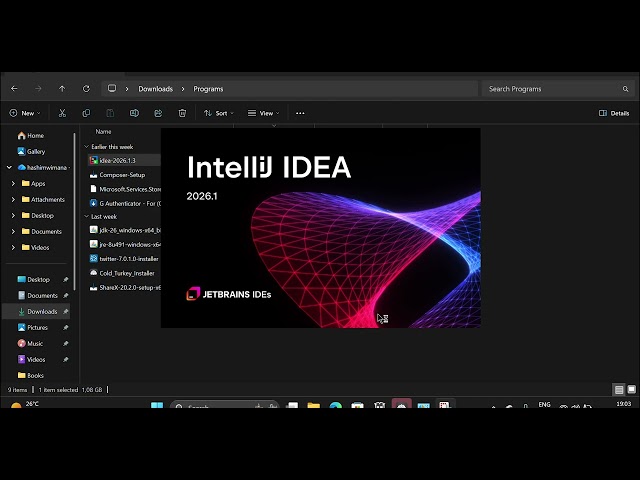Open the pinned Pictures folder
This screenshot has height=480, width=640.
(x=33, y=327)
